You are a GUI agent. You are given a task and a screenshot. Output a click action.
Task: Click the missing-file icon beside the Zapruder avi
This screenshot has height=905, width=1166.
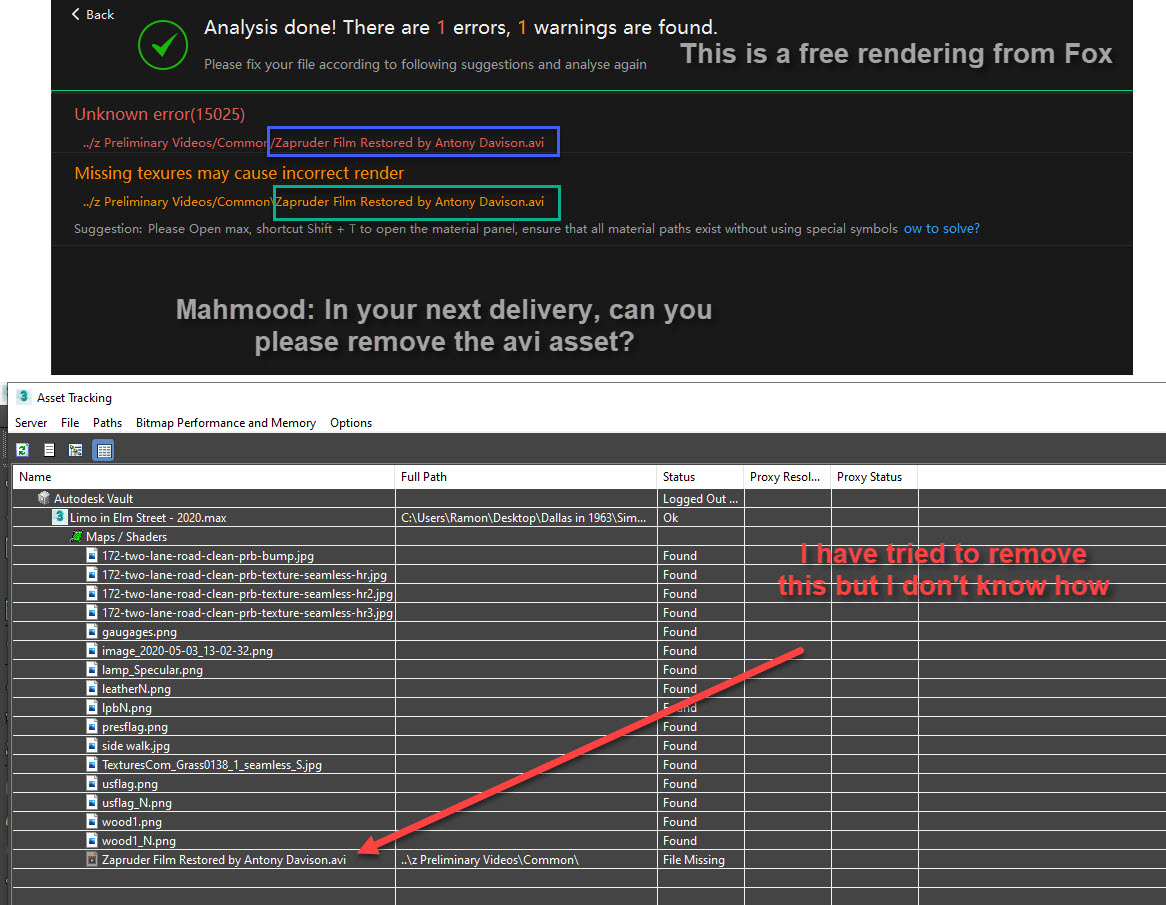click(91, 859)
